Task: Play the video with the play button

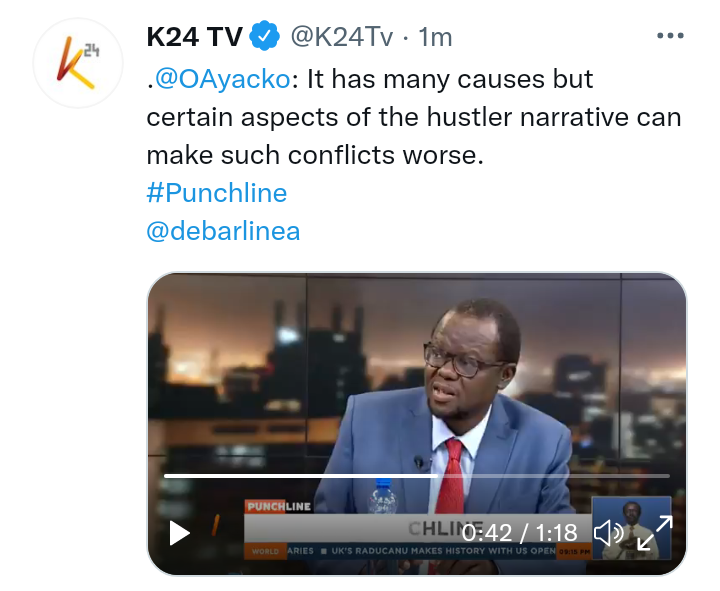Action: tap(180, 533)
